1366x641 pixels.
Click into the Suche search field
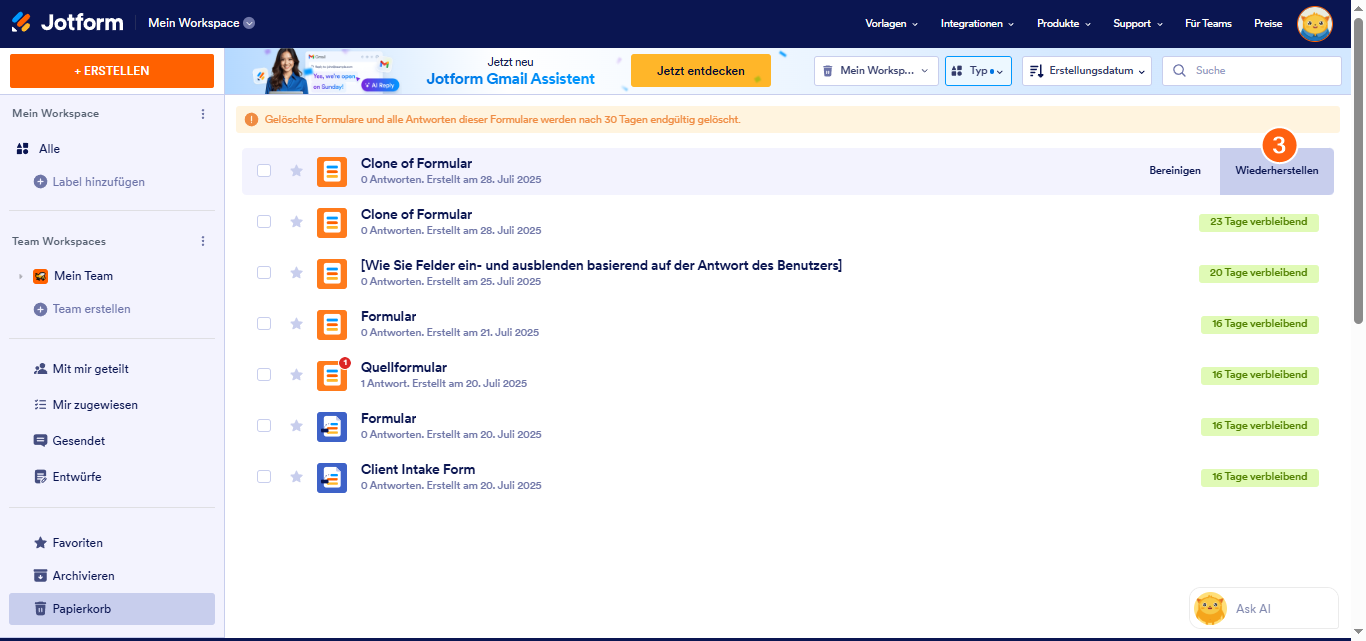(1252, 71)
